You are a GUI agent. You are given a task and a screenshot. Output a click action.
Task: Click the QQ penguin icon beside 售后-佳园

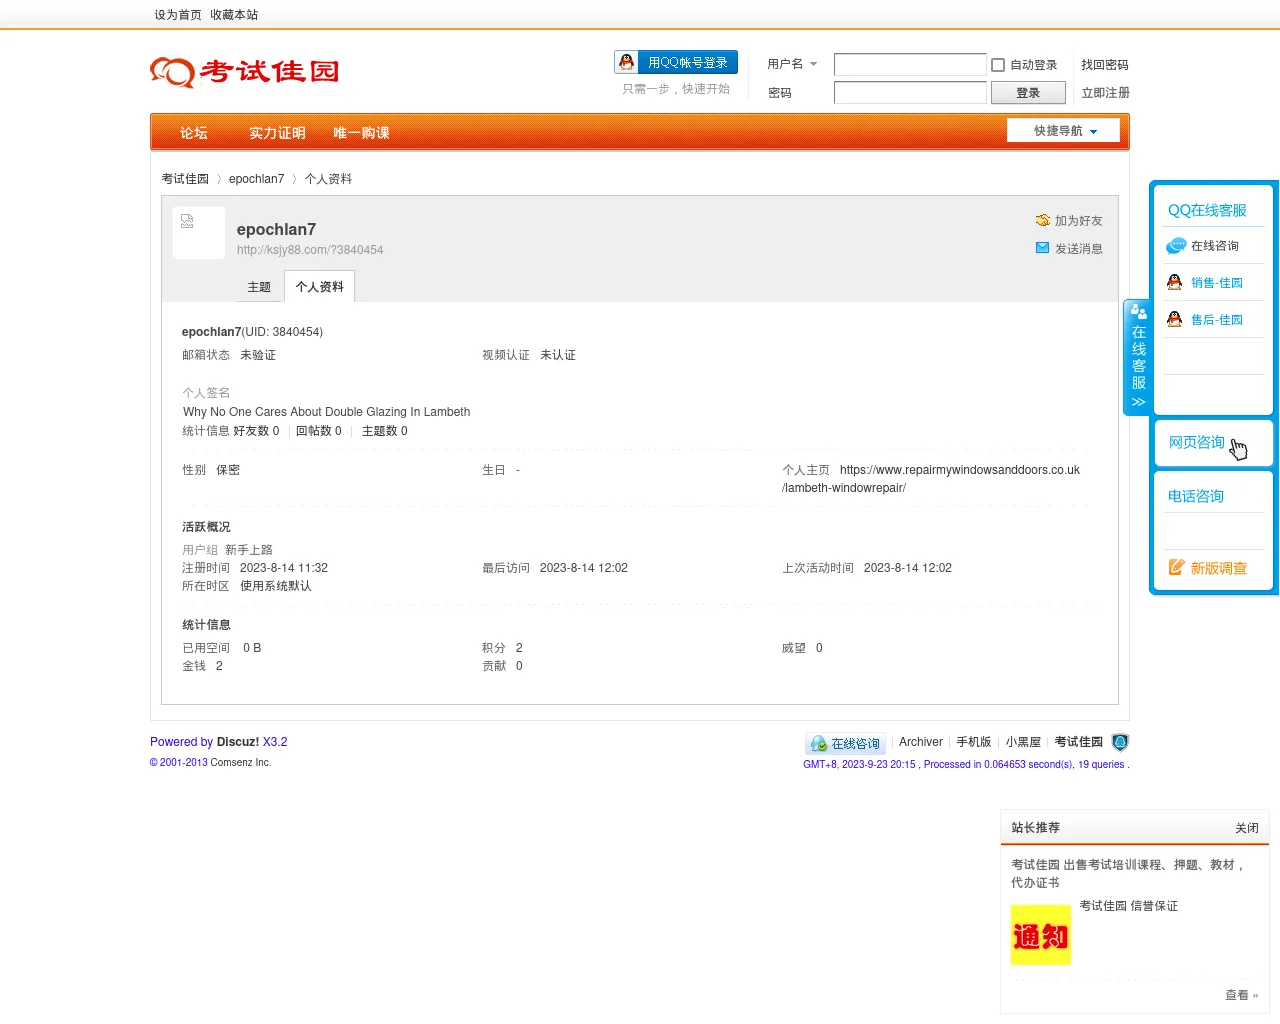(1175, 320)
